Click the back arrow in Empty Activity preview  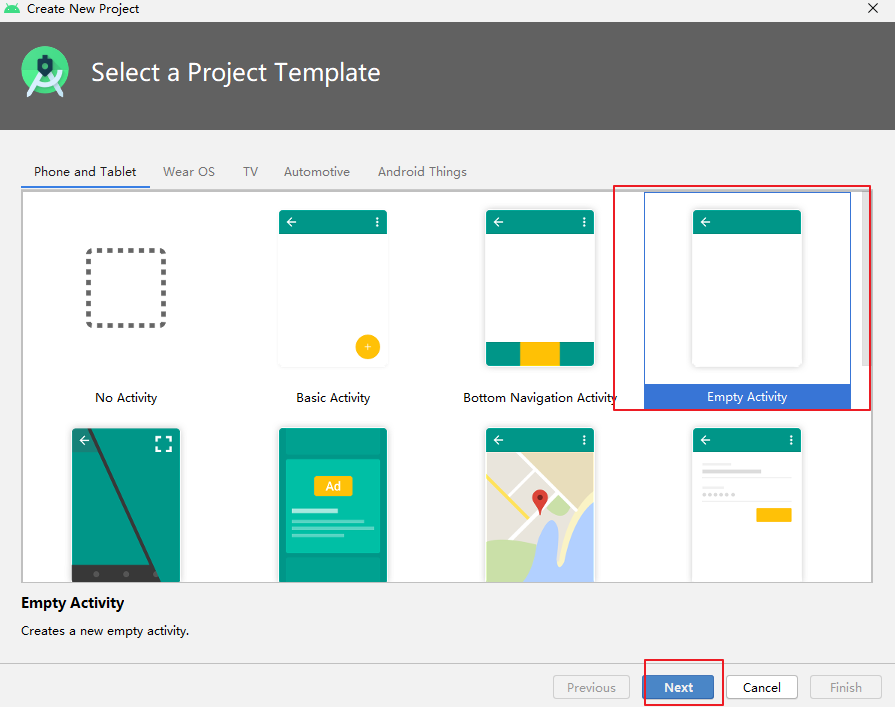tap(705, 222)
